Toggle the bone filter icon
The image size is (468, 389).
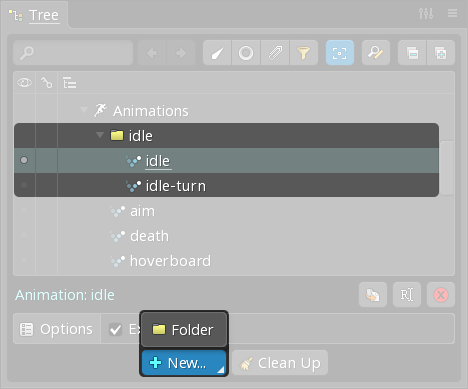[x=217, y=53]
